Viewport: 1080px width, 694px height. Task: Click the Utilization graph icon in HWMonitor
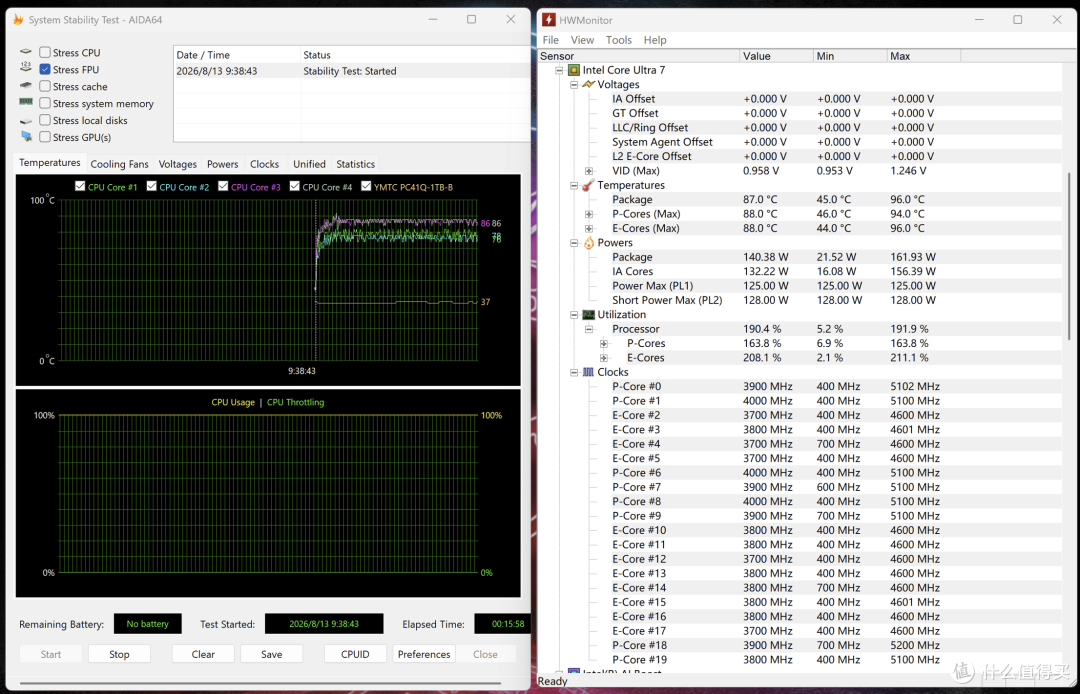pos(588,315)
